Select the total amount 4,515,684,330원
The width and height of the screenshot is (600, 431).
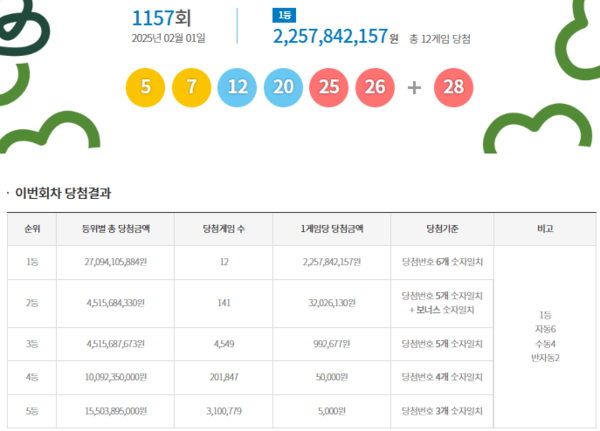point(116,303)
